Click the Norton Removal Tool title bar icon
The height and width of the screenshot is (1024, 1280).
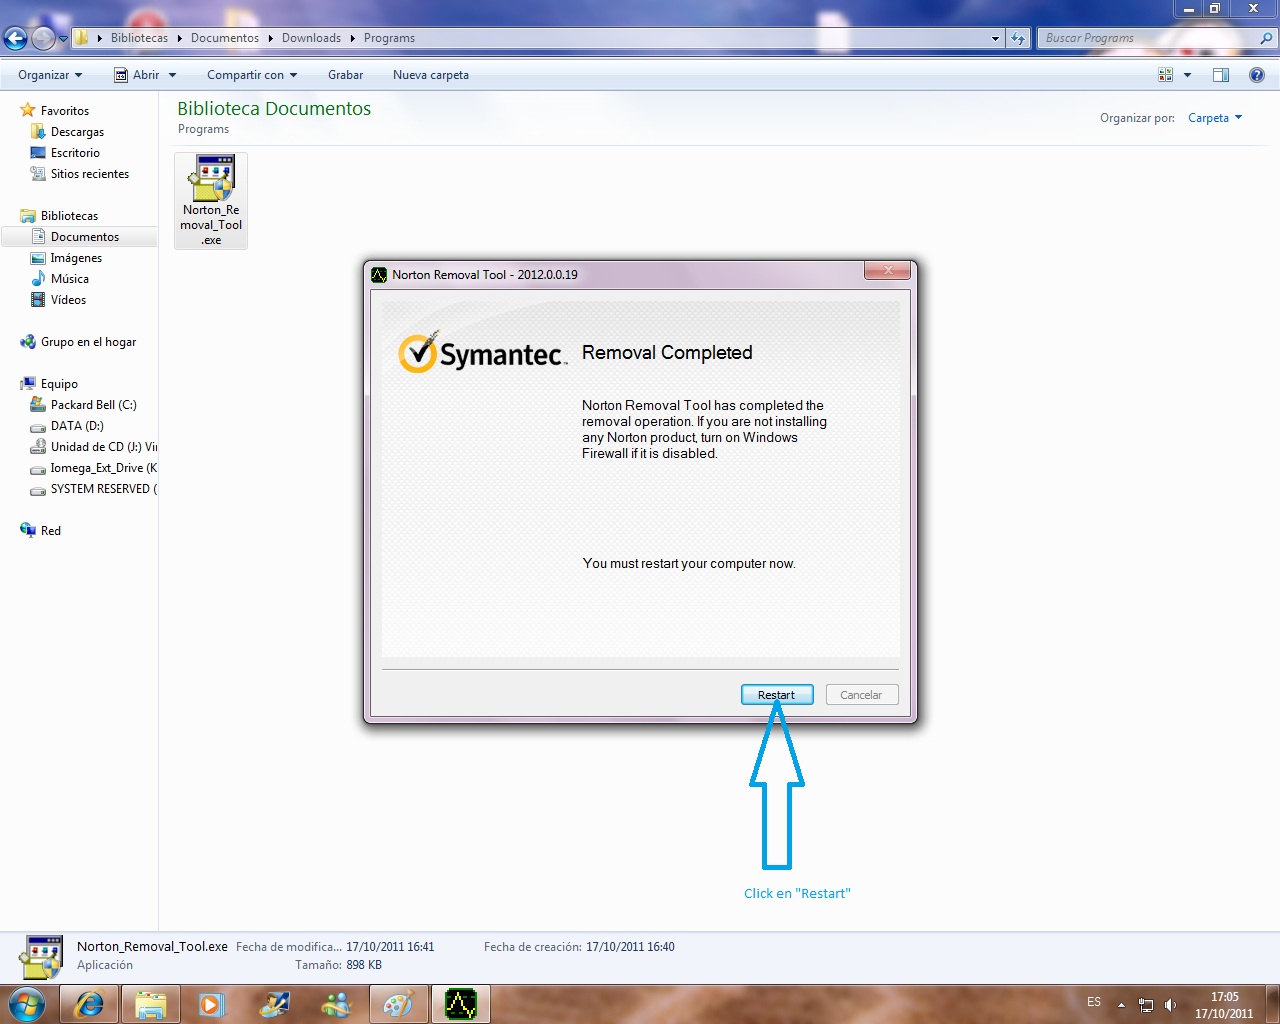click(379, 275)
